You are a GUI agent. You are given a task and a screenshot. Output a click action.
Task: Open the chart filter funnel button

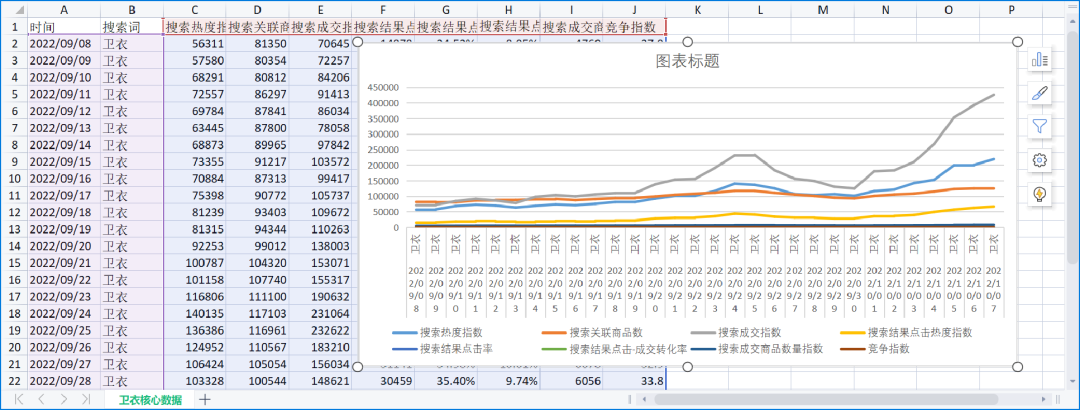pyautogui.click(x=1040, y=126)
